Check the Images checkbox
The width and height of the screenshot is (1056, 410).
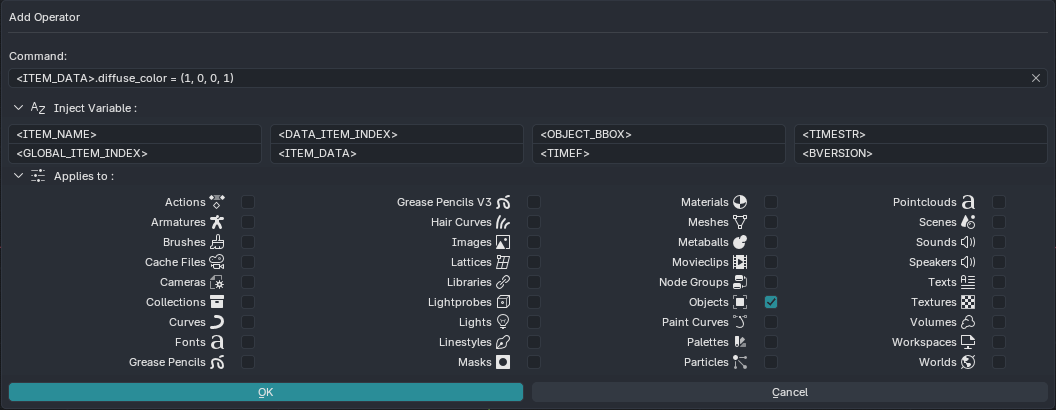(534, 242)
